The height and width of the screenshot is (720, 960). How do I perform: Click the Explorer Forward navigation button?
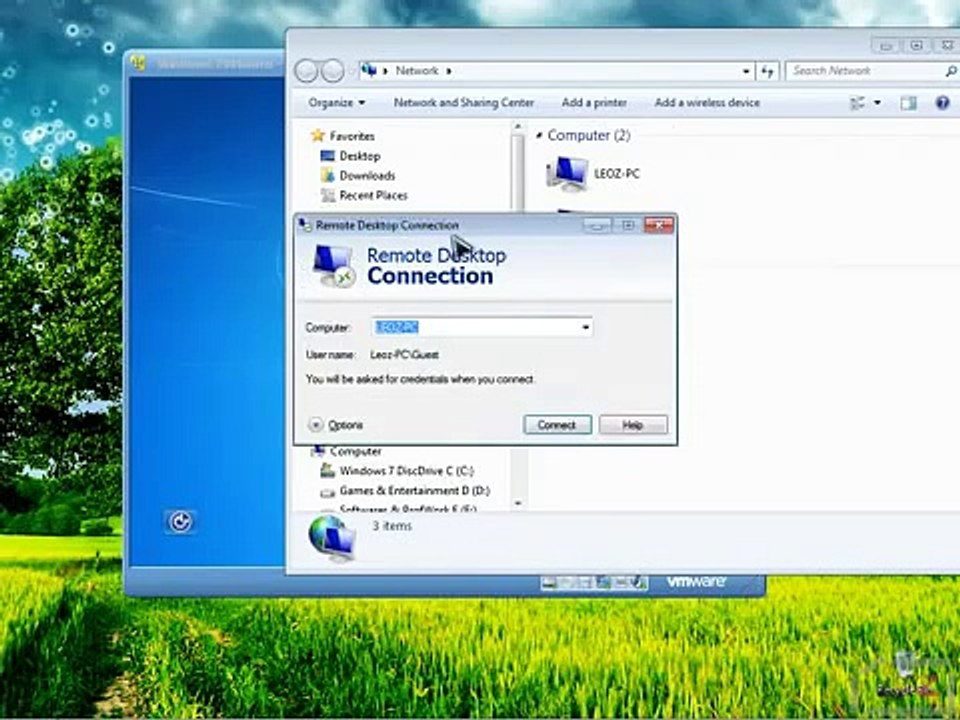pos(332,71)
